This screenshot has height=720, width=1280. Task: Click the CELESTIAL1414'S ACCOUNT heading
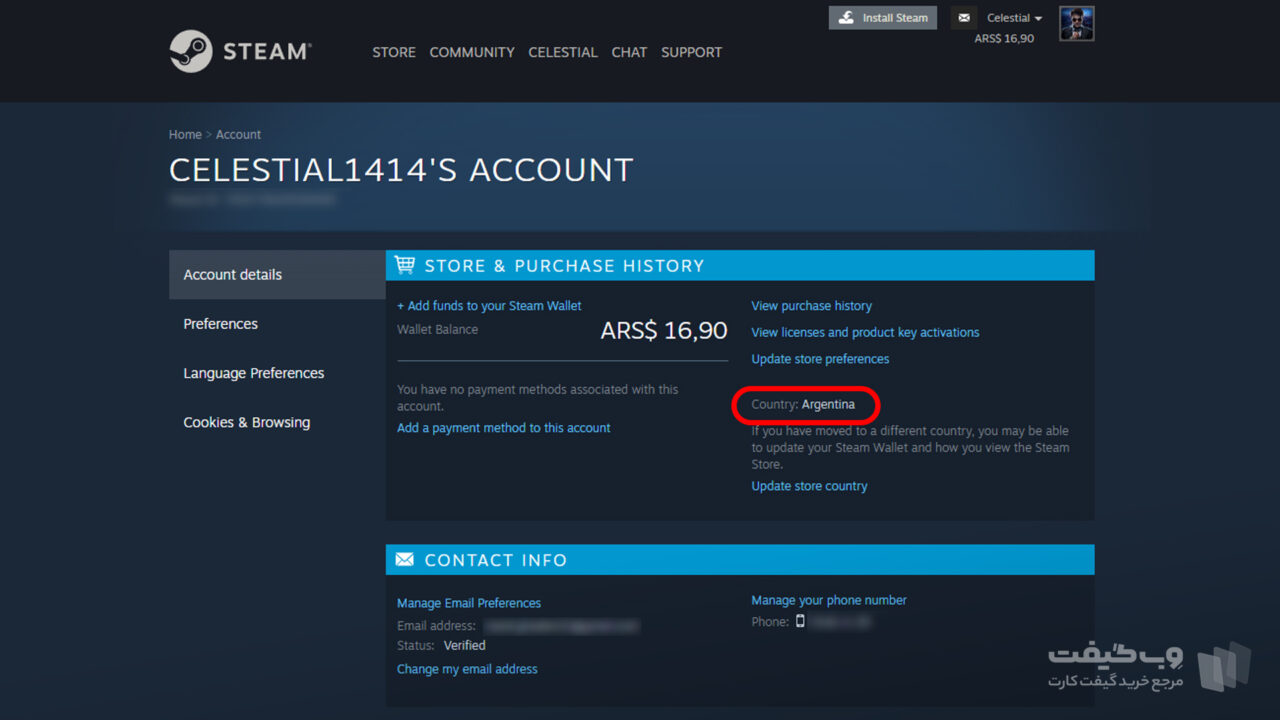point(401,170)
